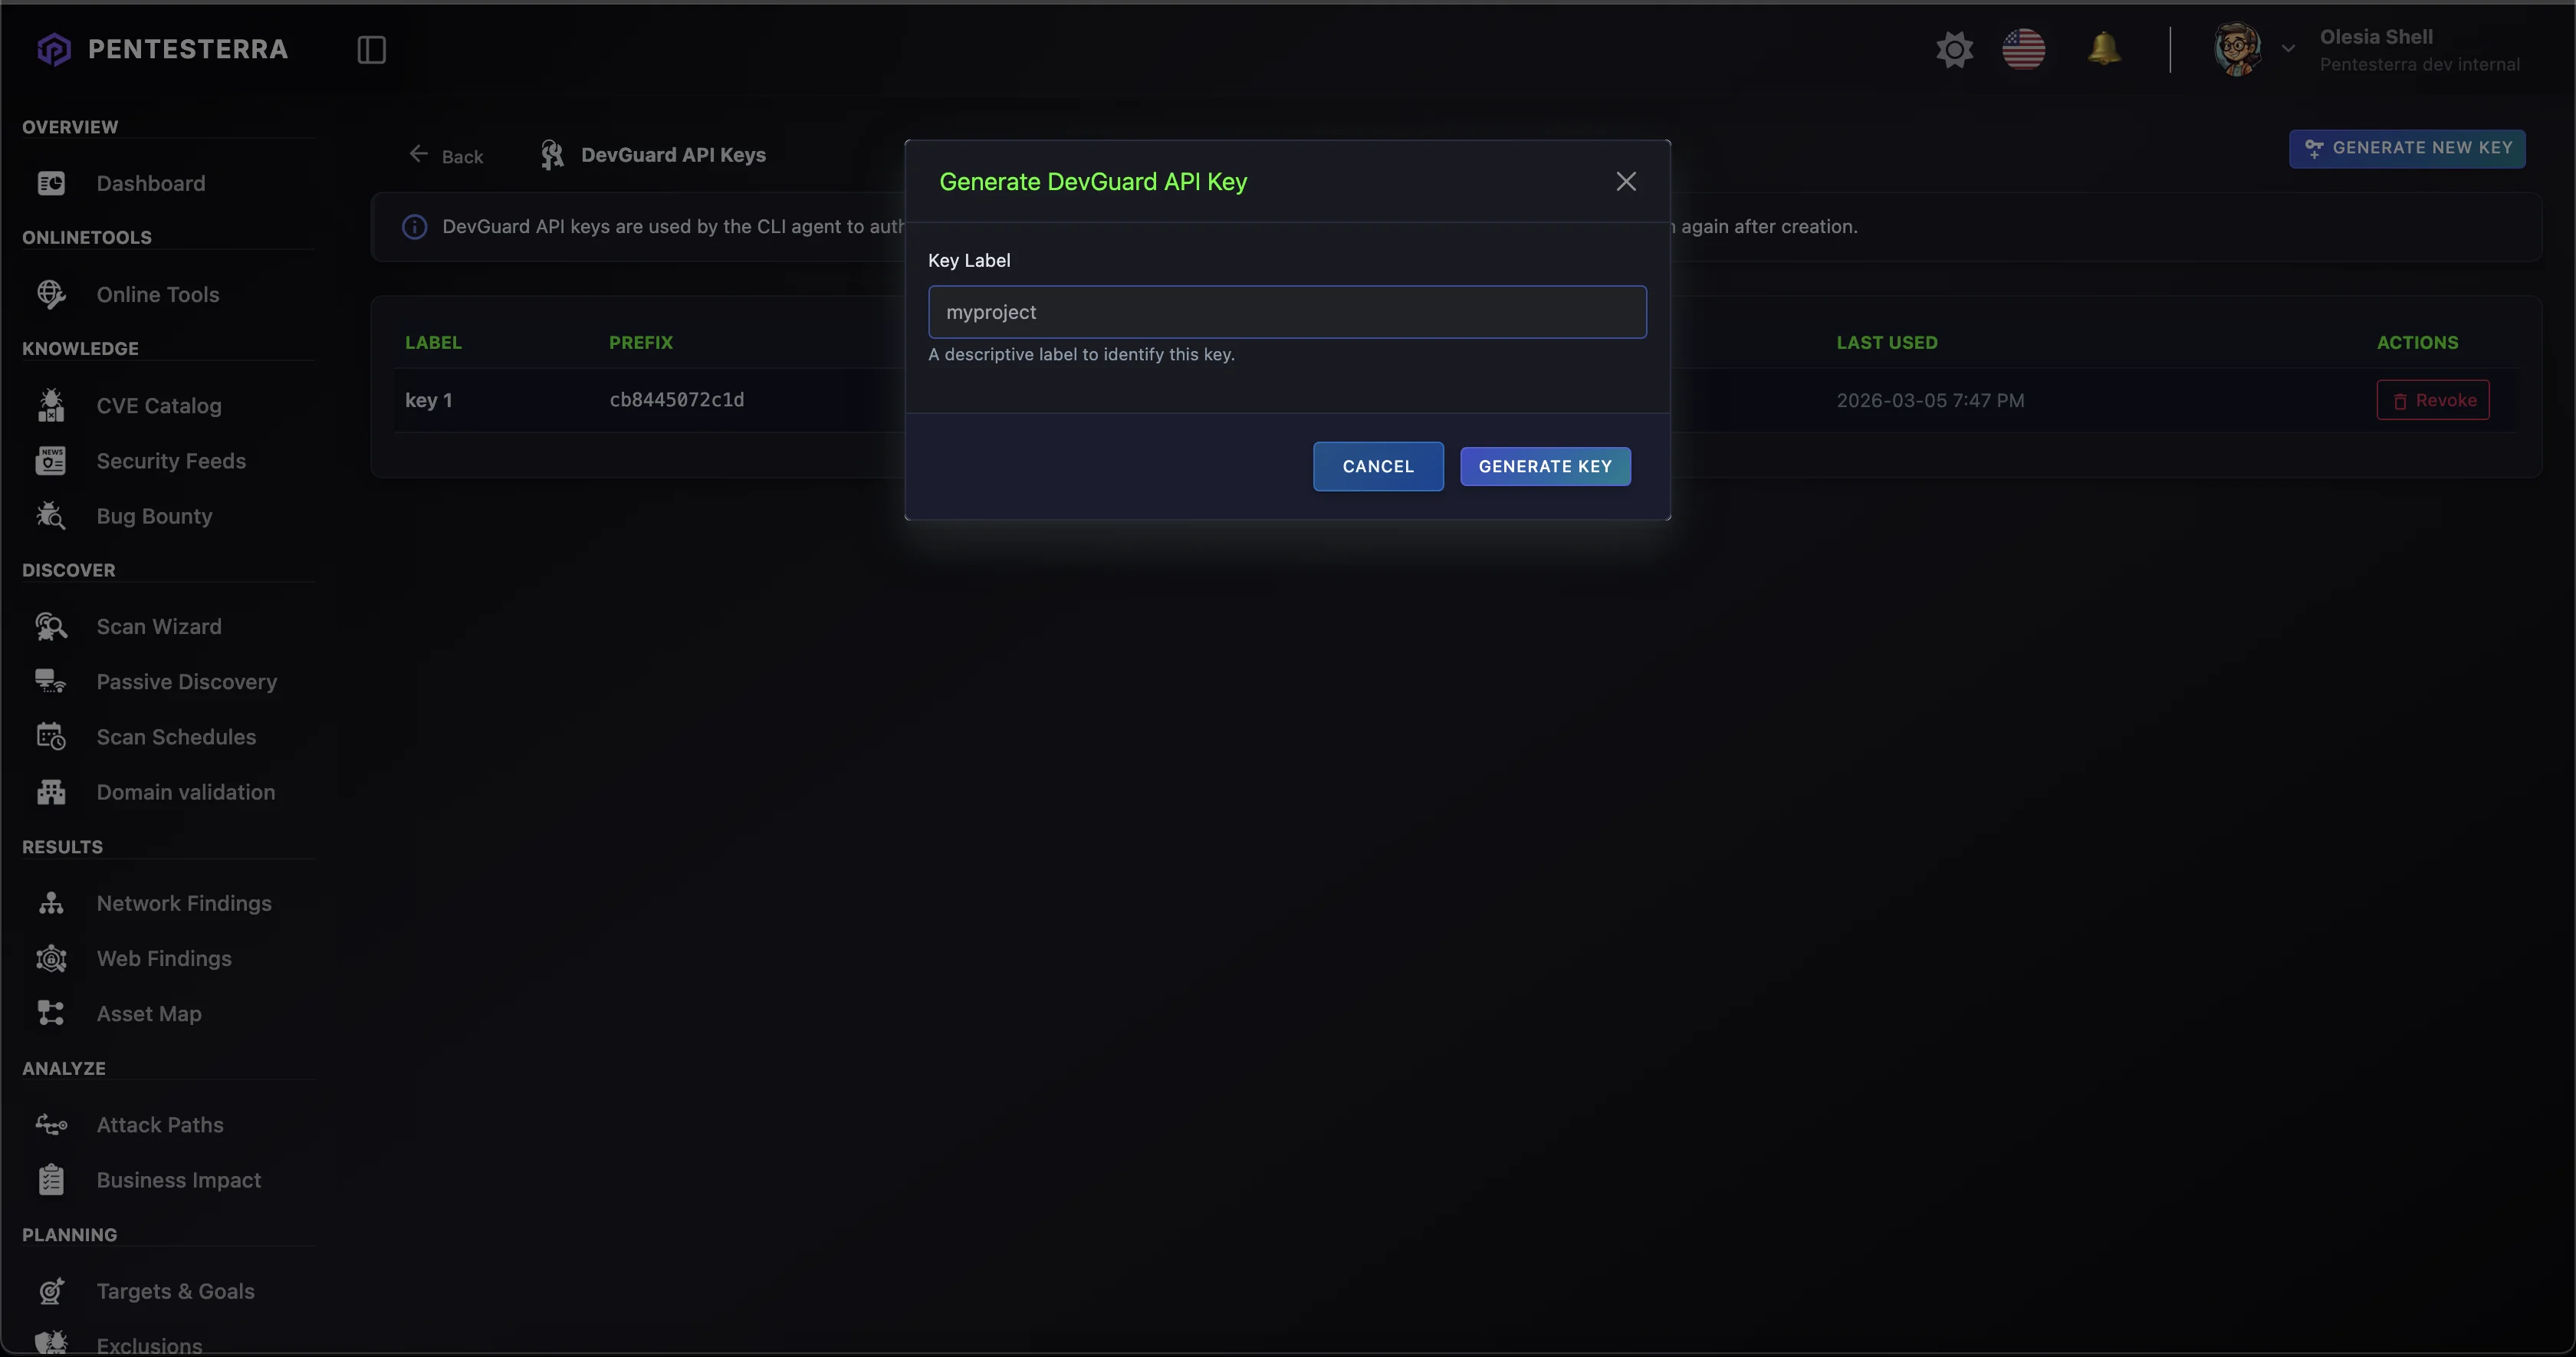Click the Security Feeds news icon
Viewport: 2576px width, 1357px height.
click(x=51, y=460)
